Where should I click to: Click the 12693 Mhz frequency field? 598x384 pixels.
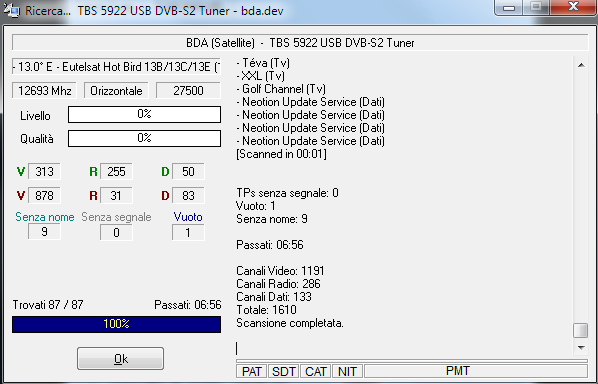[44, 91]
